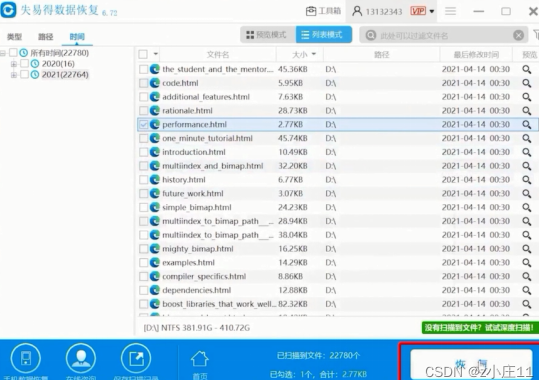The width and height of the screenshot is (539, 380).
Task: Open the VIP account dropdown arrow
Action: pyautogui.click(x=432, y=11)
